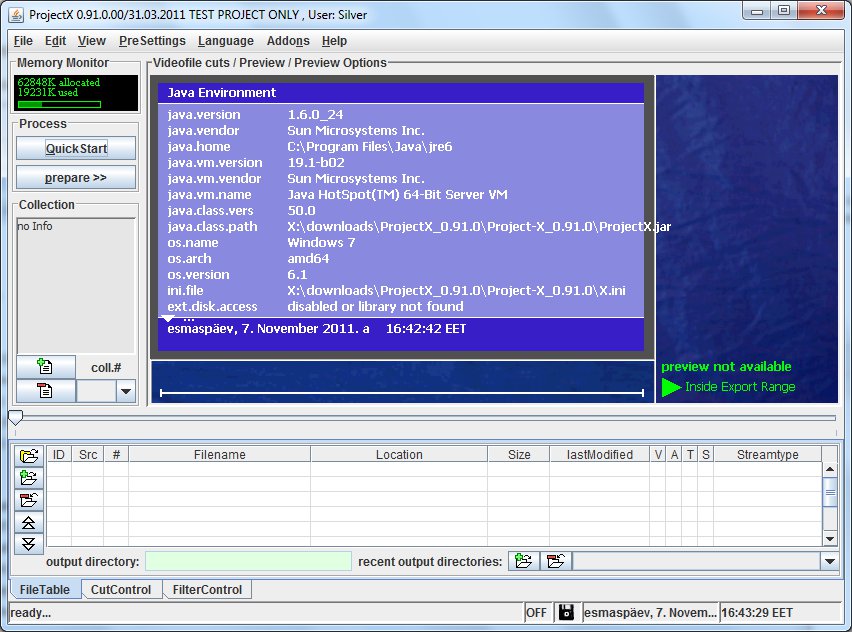852x632 pixels.
Task: Open the Addons menu
Action: [288, 41]
